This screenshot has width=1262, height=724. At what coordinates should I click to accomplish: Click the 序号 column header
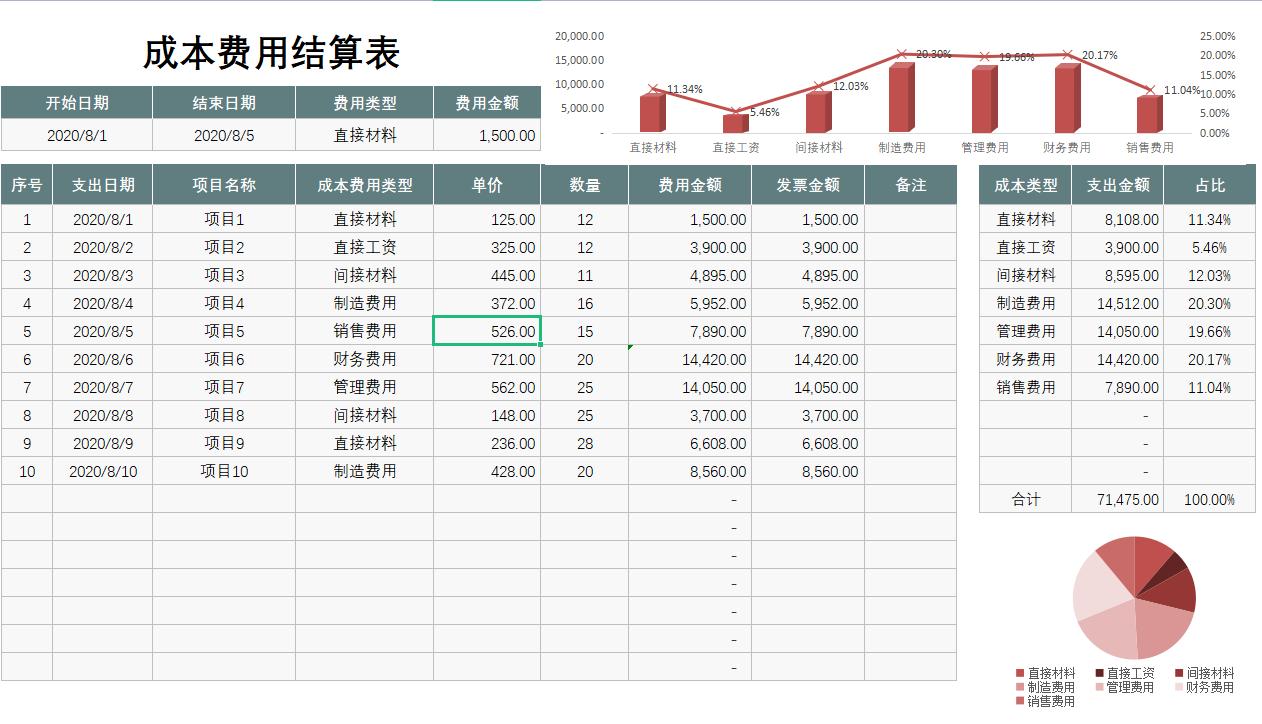(26, 184)
